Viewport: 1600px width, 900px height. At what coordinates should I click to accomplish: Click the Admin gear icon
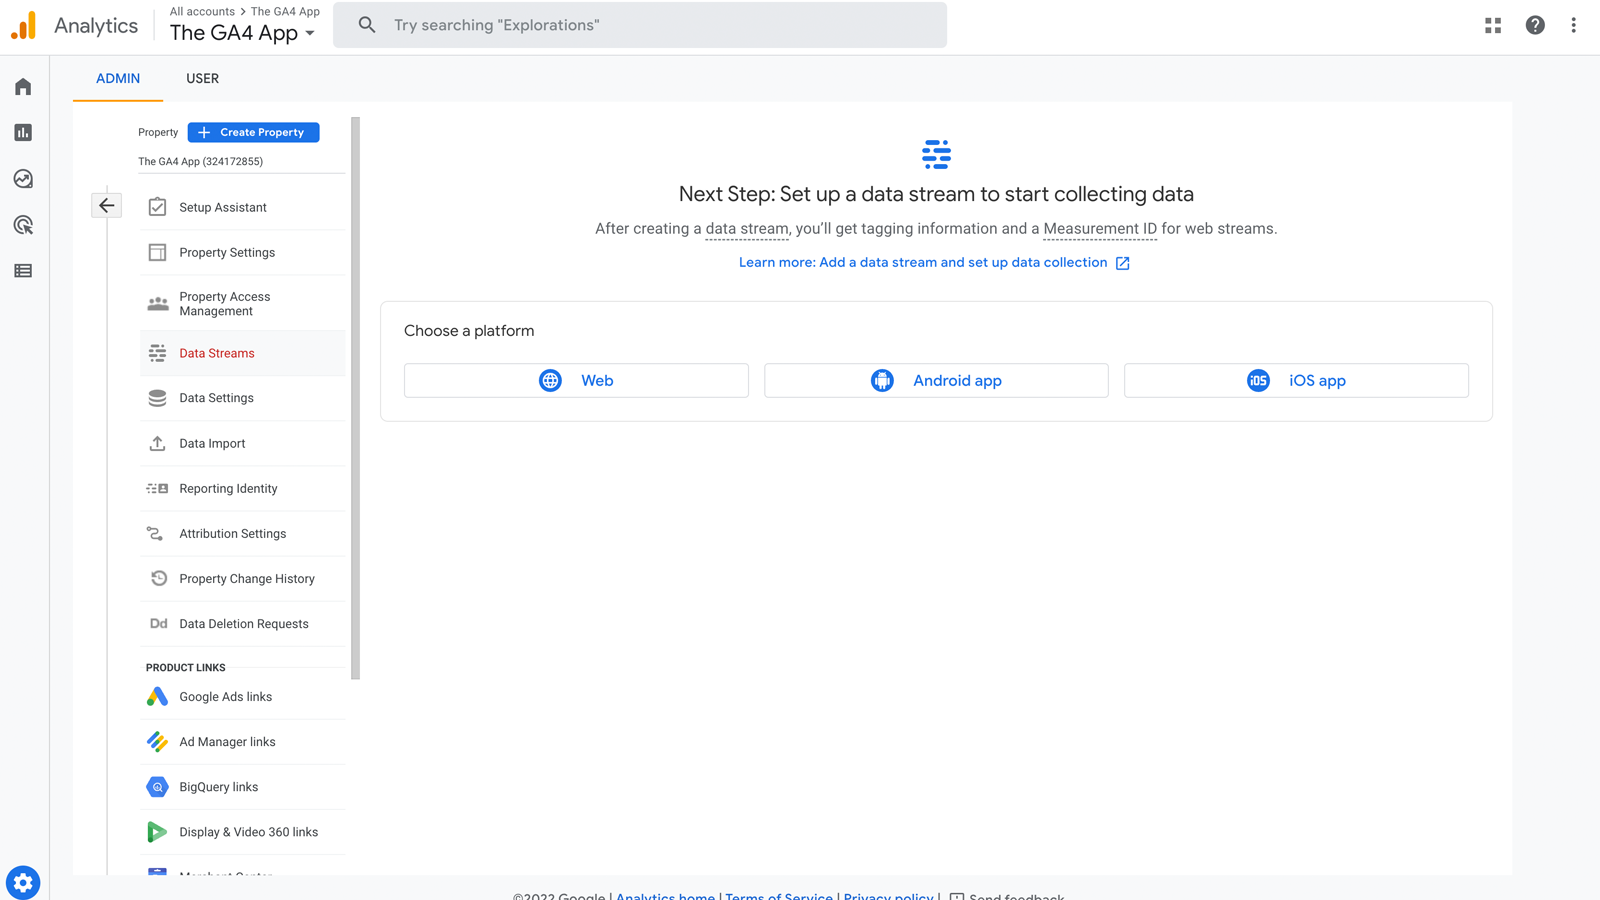23,882
